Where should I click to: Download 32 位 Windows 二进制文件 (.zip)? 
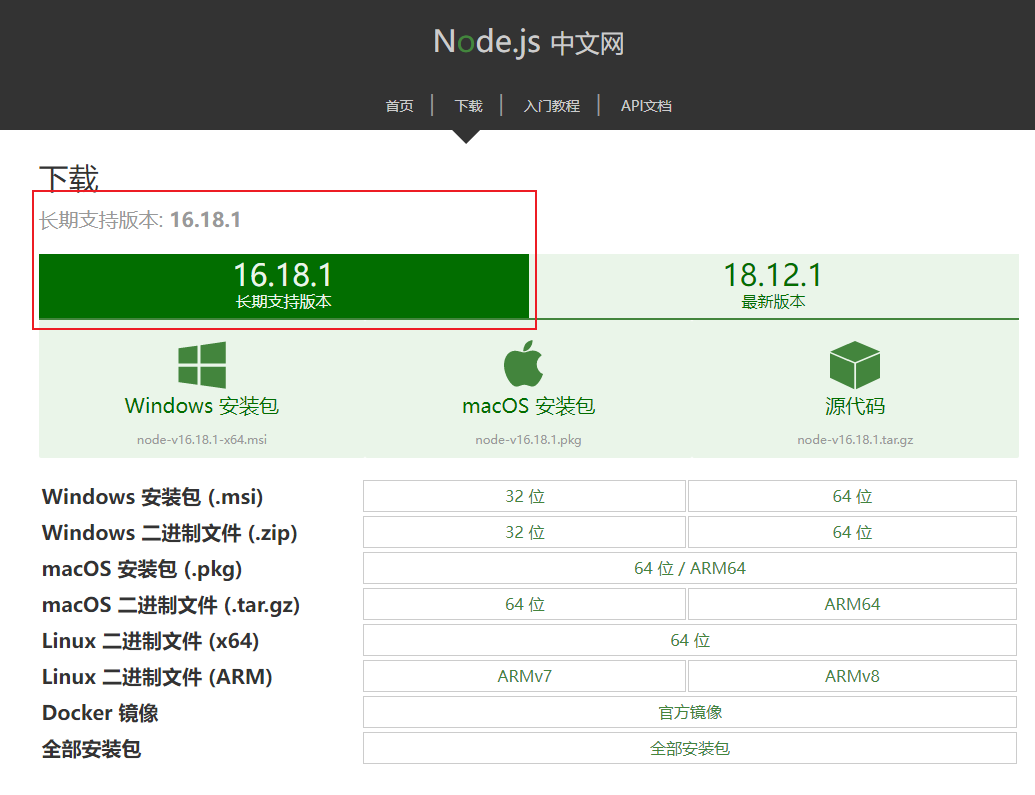(x=525, y=532)
